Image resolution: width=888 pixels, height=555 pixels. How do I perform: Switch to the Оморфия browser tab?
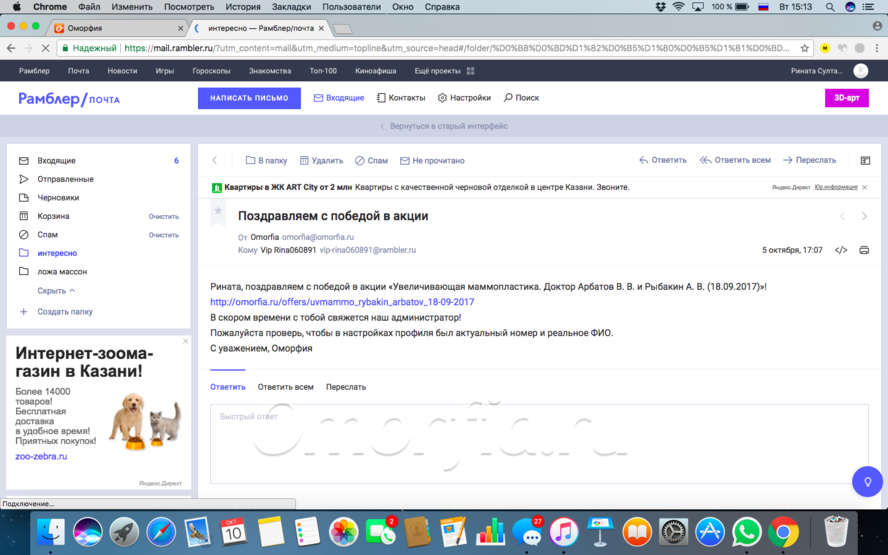pyautogui.click(x=117, y=28)
